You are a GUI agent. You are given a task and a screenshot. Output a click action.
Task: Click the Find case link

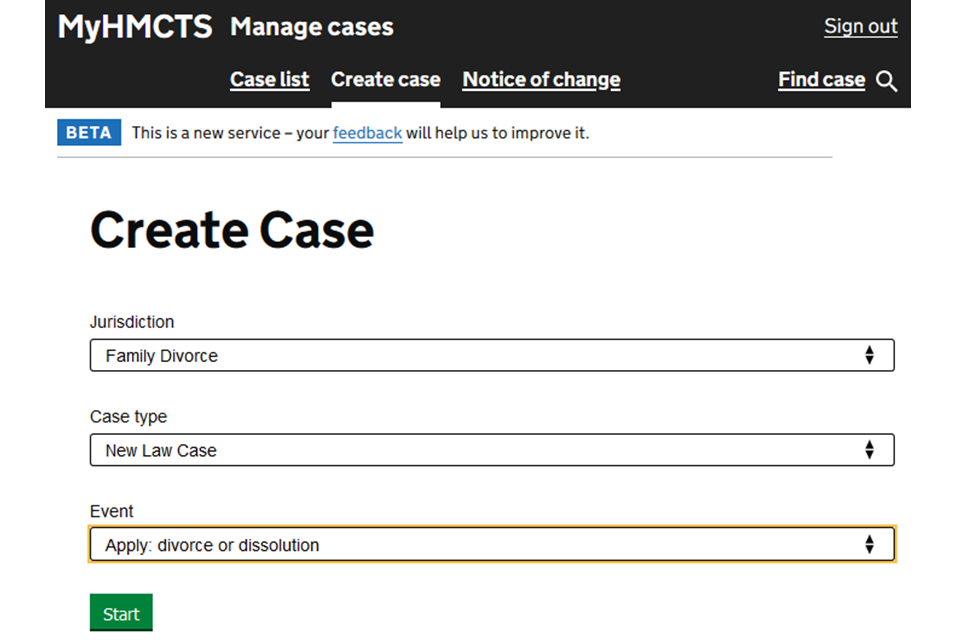pos(821,80)
